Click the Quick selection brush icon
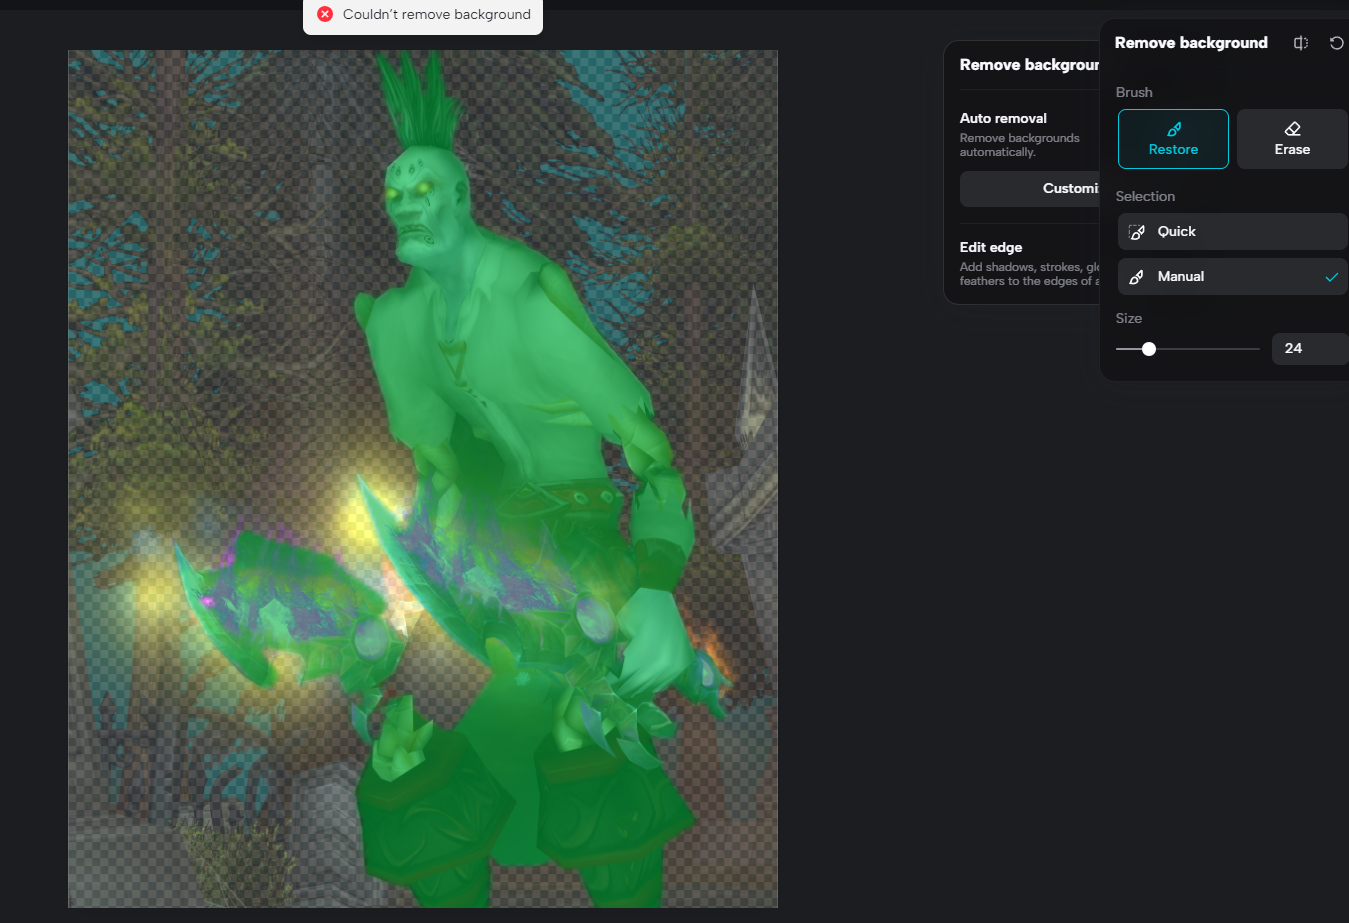This screenshot has width=1349, height=923. coord(1137,232)
